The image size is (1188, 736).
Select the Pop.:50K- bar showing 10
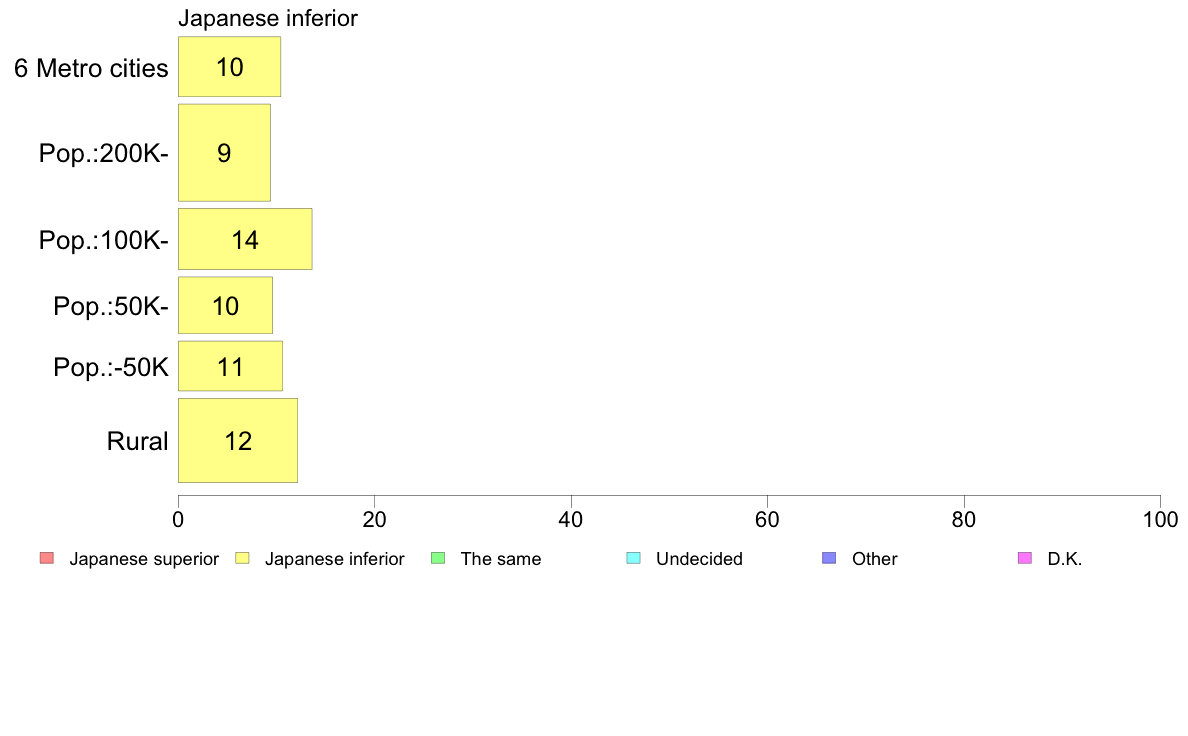(225, 305)
